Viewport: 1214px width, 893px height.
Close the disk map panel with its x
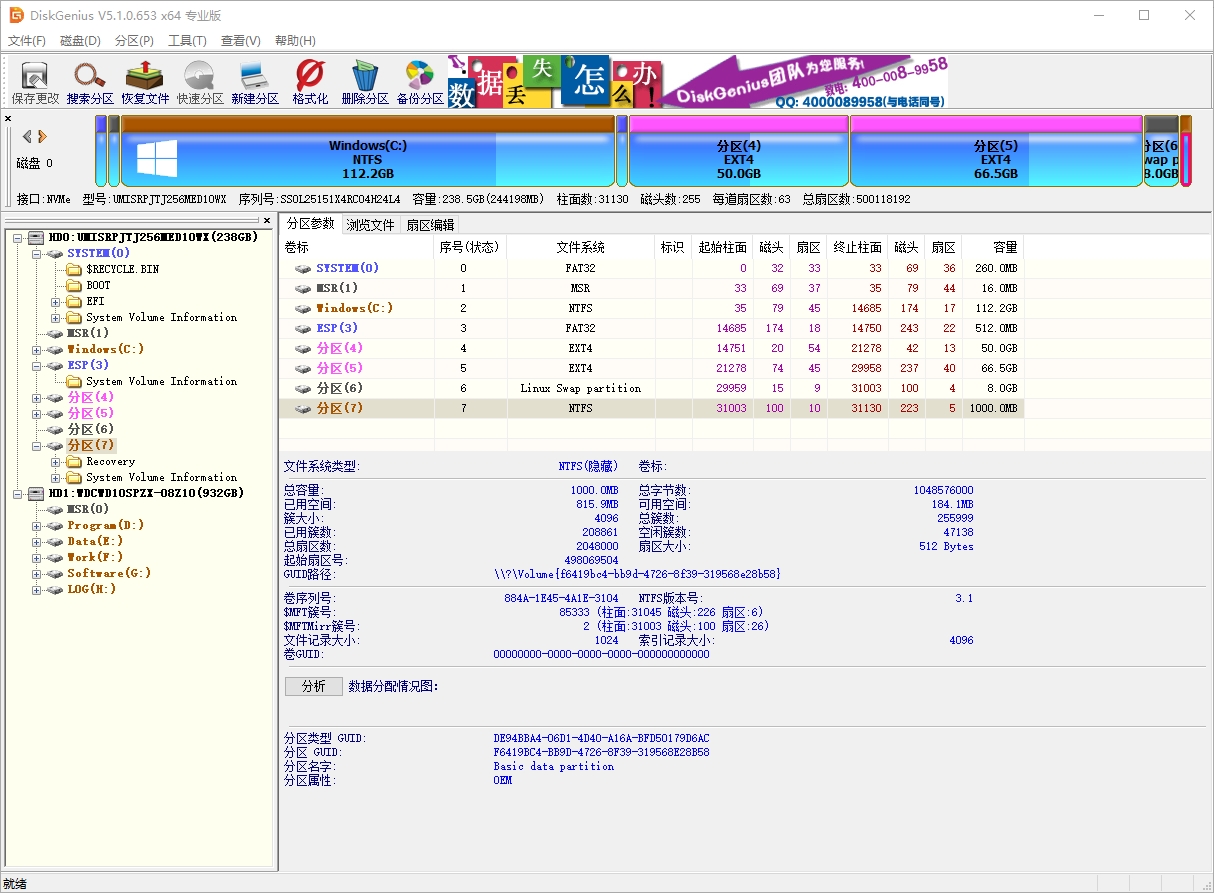8,118
